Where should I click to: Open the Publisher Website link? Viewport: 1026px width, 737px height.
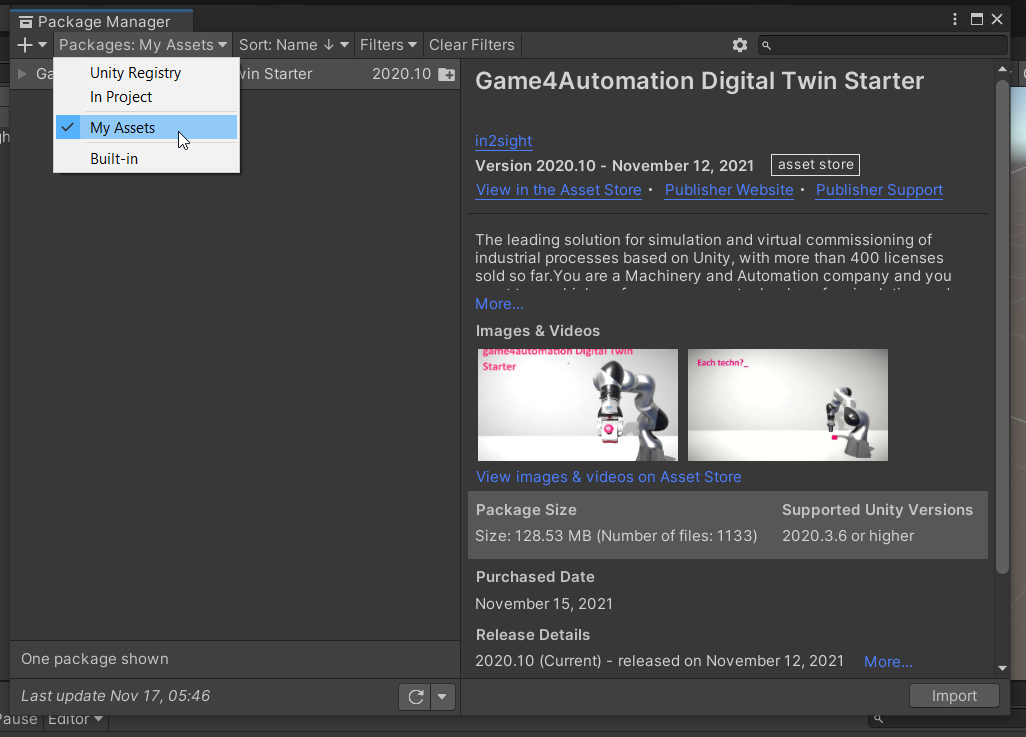729,190
